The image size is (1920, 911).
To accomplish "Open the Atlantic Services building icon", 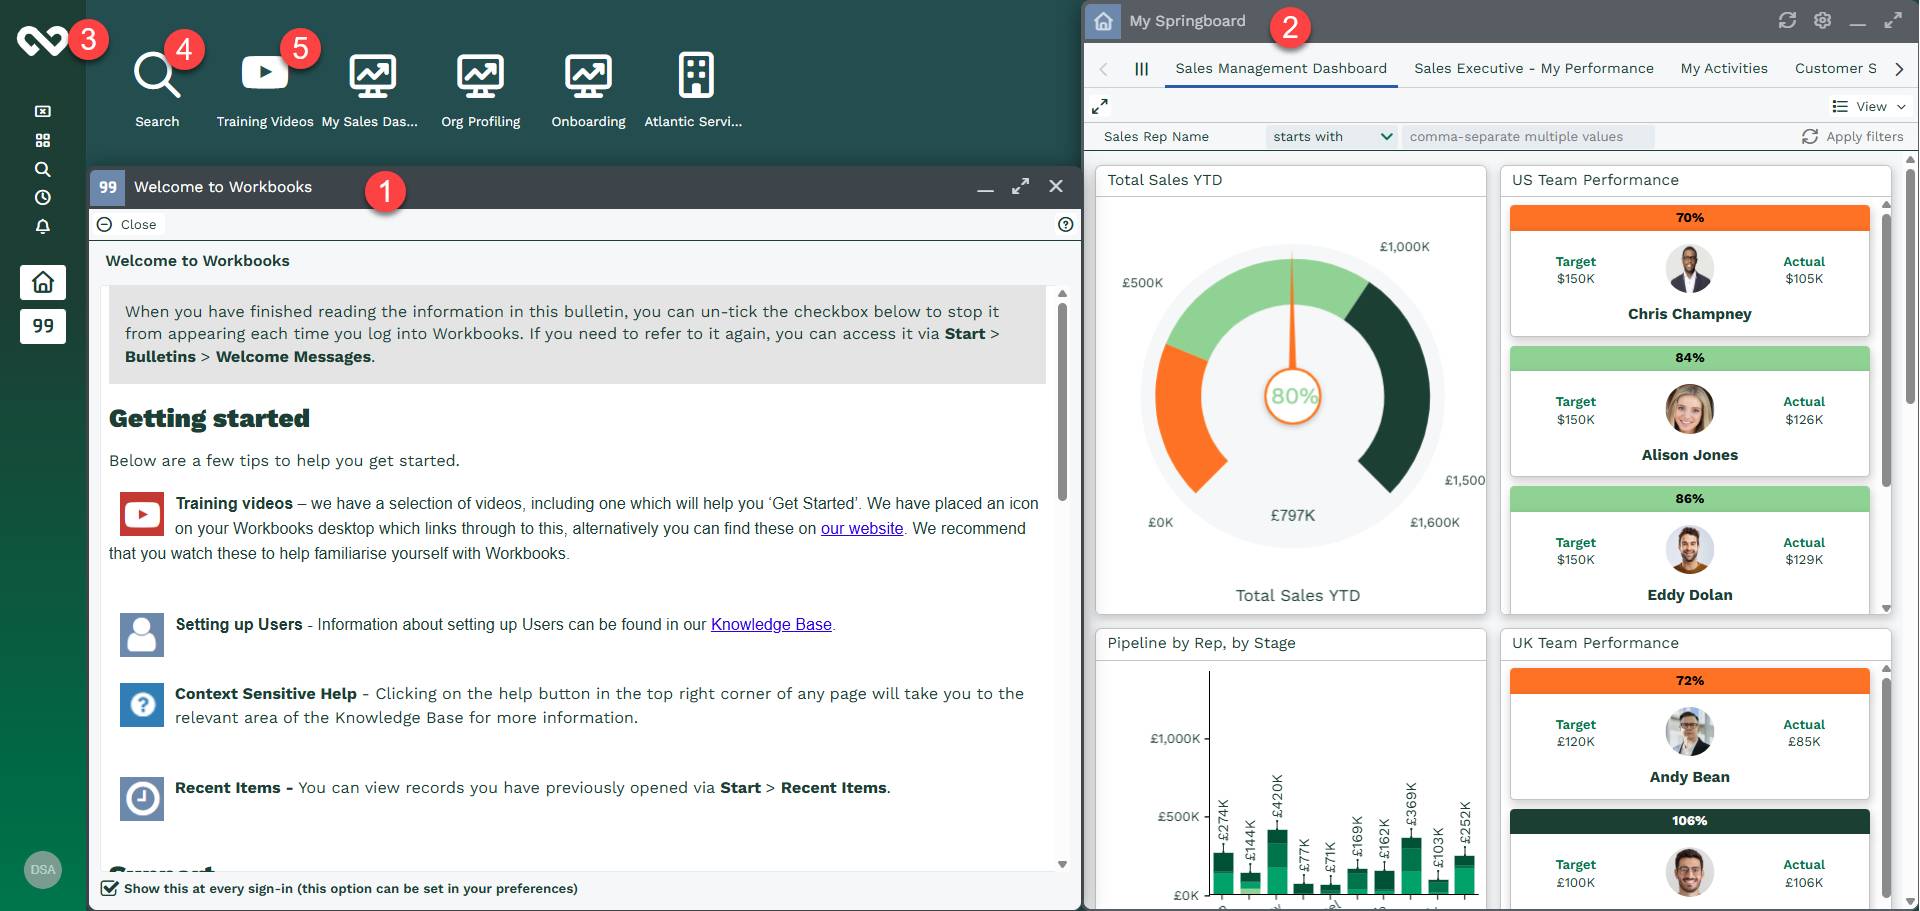I will [695, 76].
